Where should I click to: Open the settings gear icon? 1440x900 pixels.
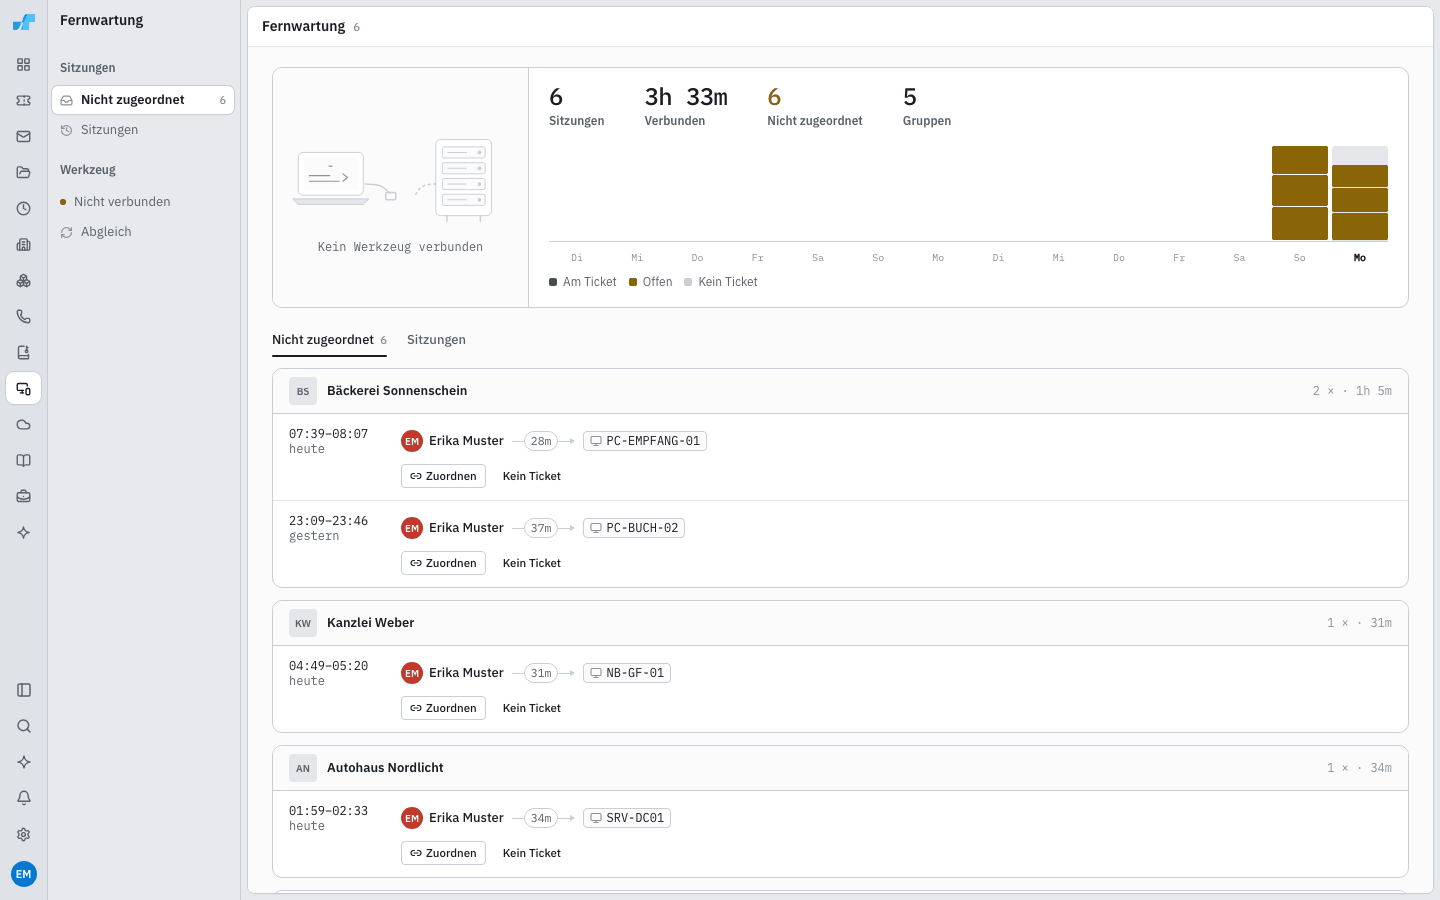24,834
